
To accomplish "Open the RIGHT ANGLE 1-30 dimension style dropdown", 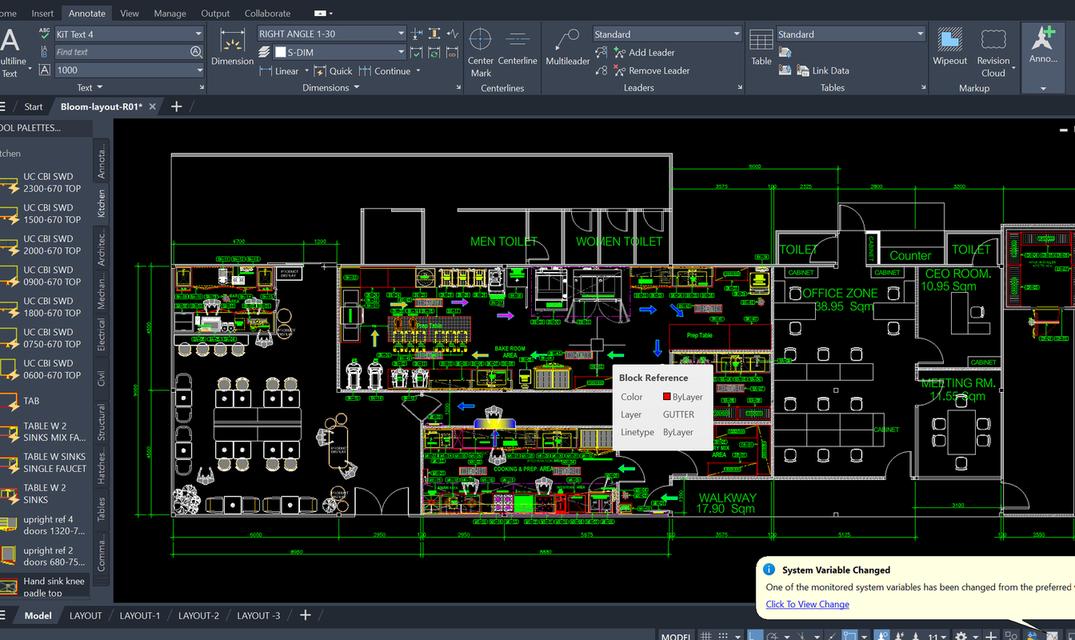I will click(x=399, y=33).
